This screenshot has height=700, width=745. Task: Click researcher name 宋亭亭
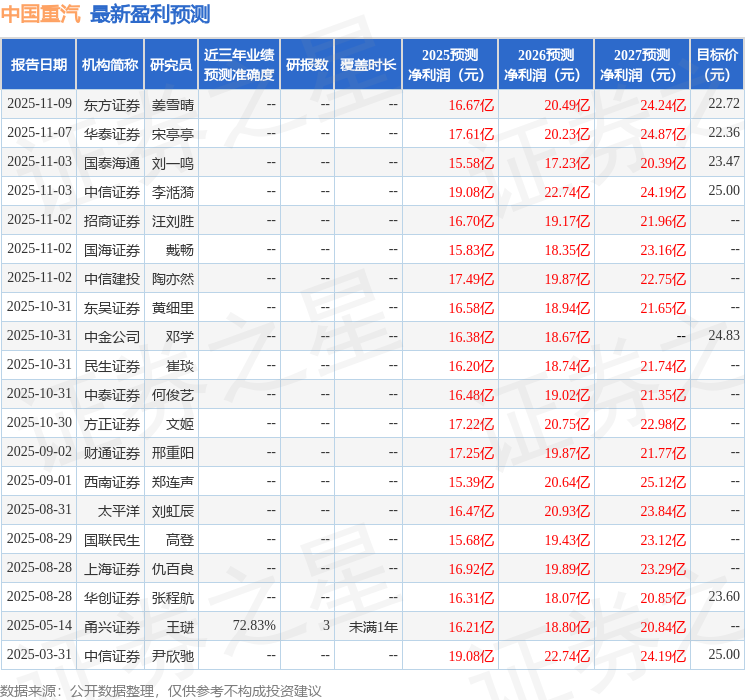(173, 134)
